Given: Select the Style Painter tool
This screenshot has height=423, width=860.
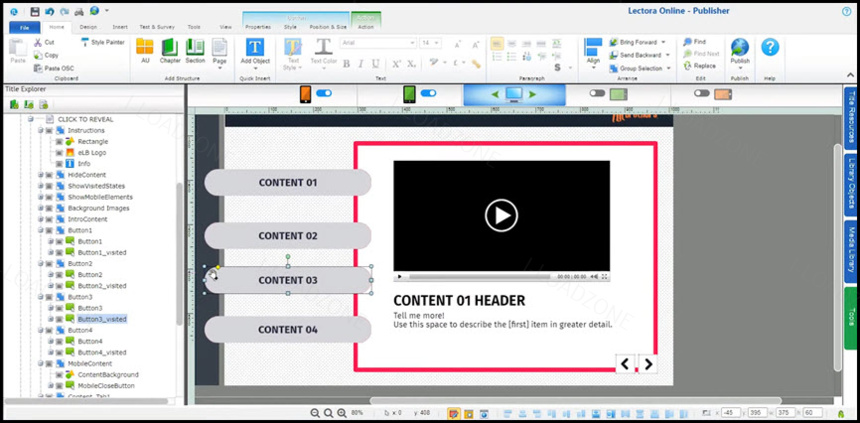Looking at the screenshot, I should point(103,42).
